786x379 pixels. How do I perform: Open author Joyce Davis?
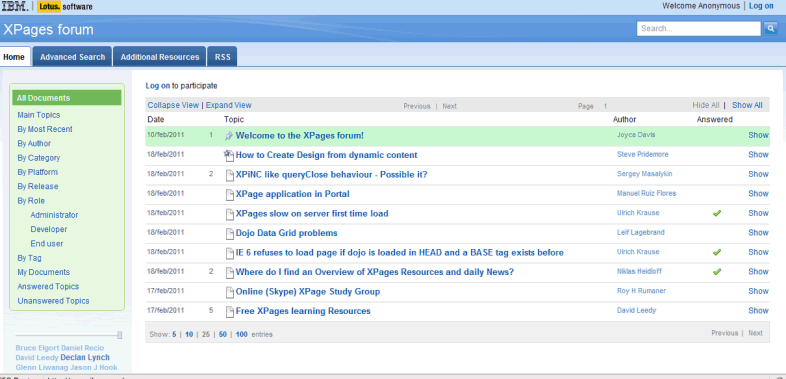(x=636, y=135)
